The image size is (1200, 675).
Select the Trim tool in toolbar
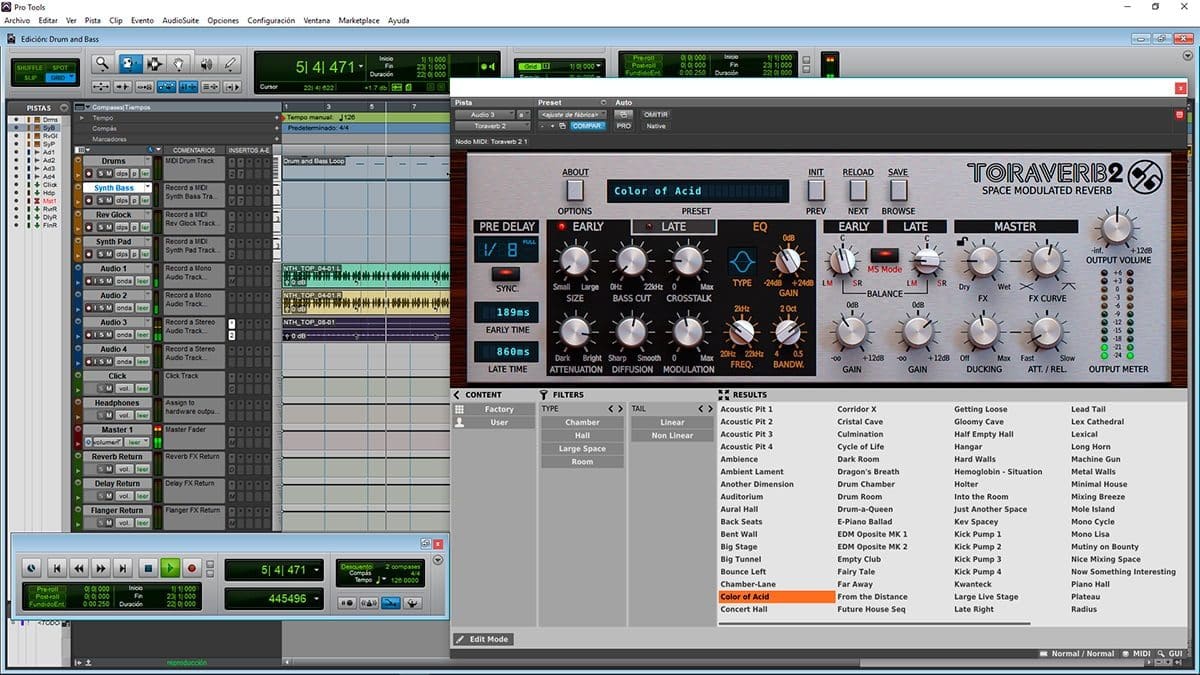pos(131,64)
